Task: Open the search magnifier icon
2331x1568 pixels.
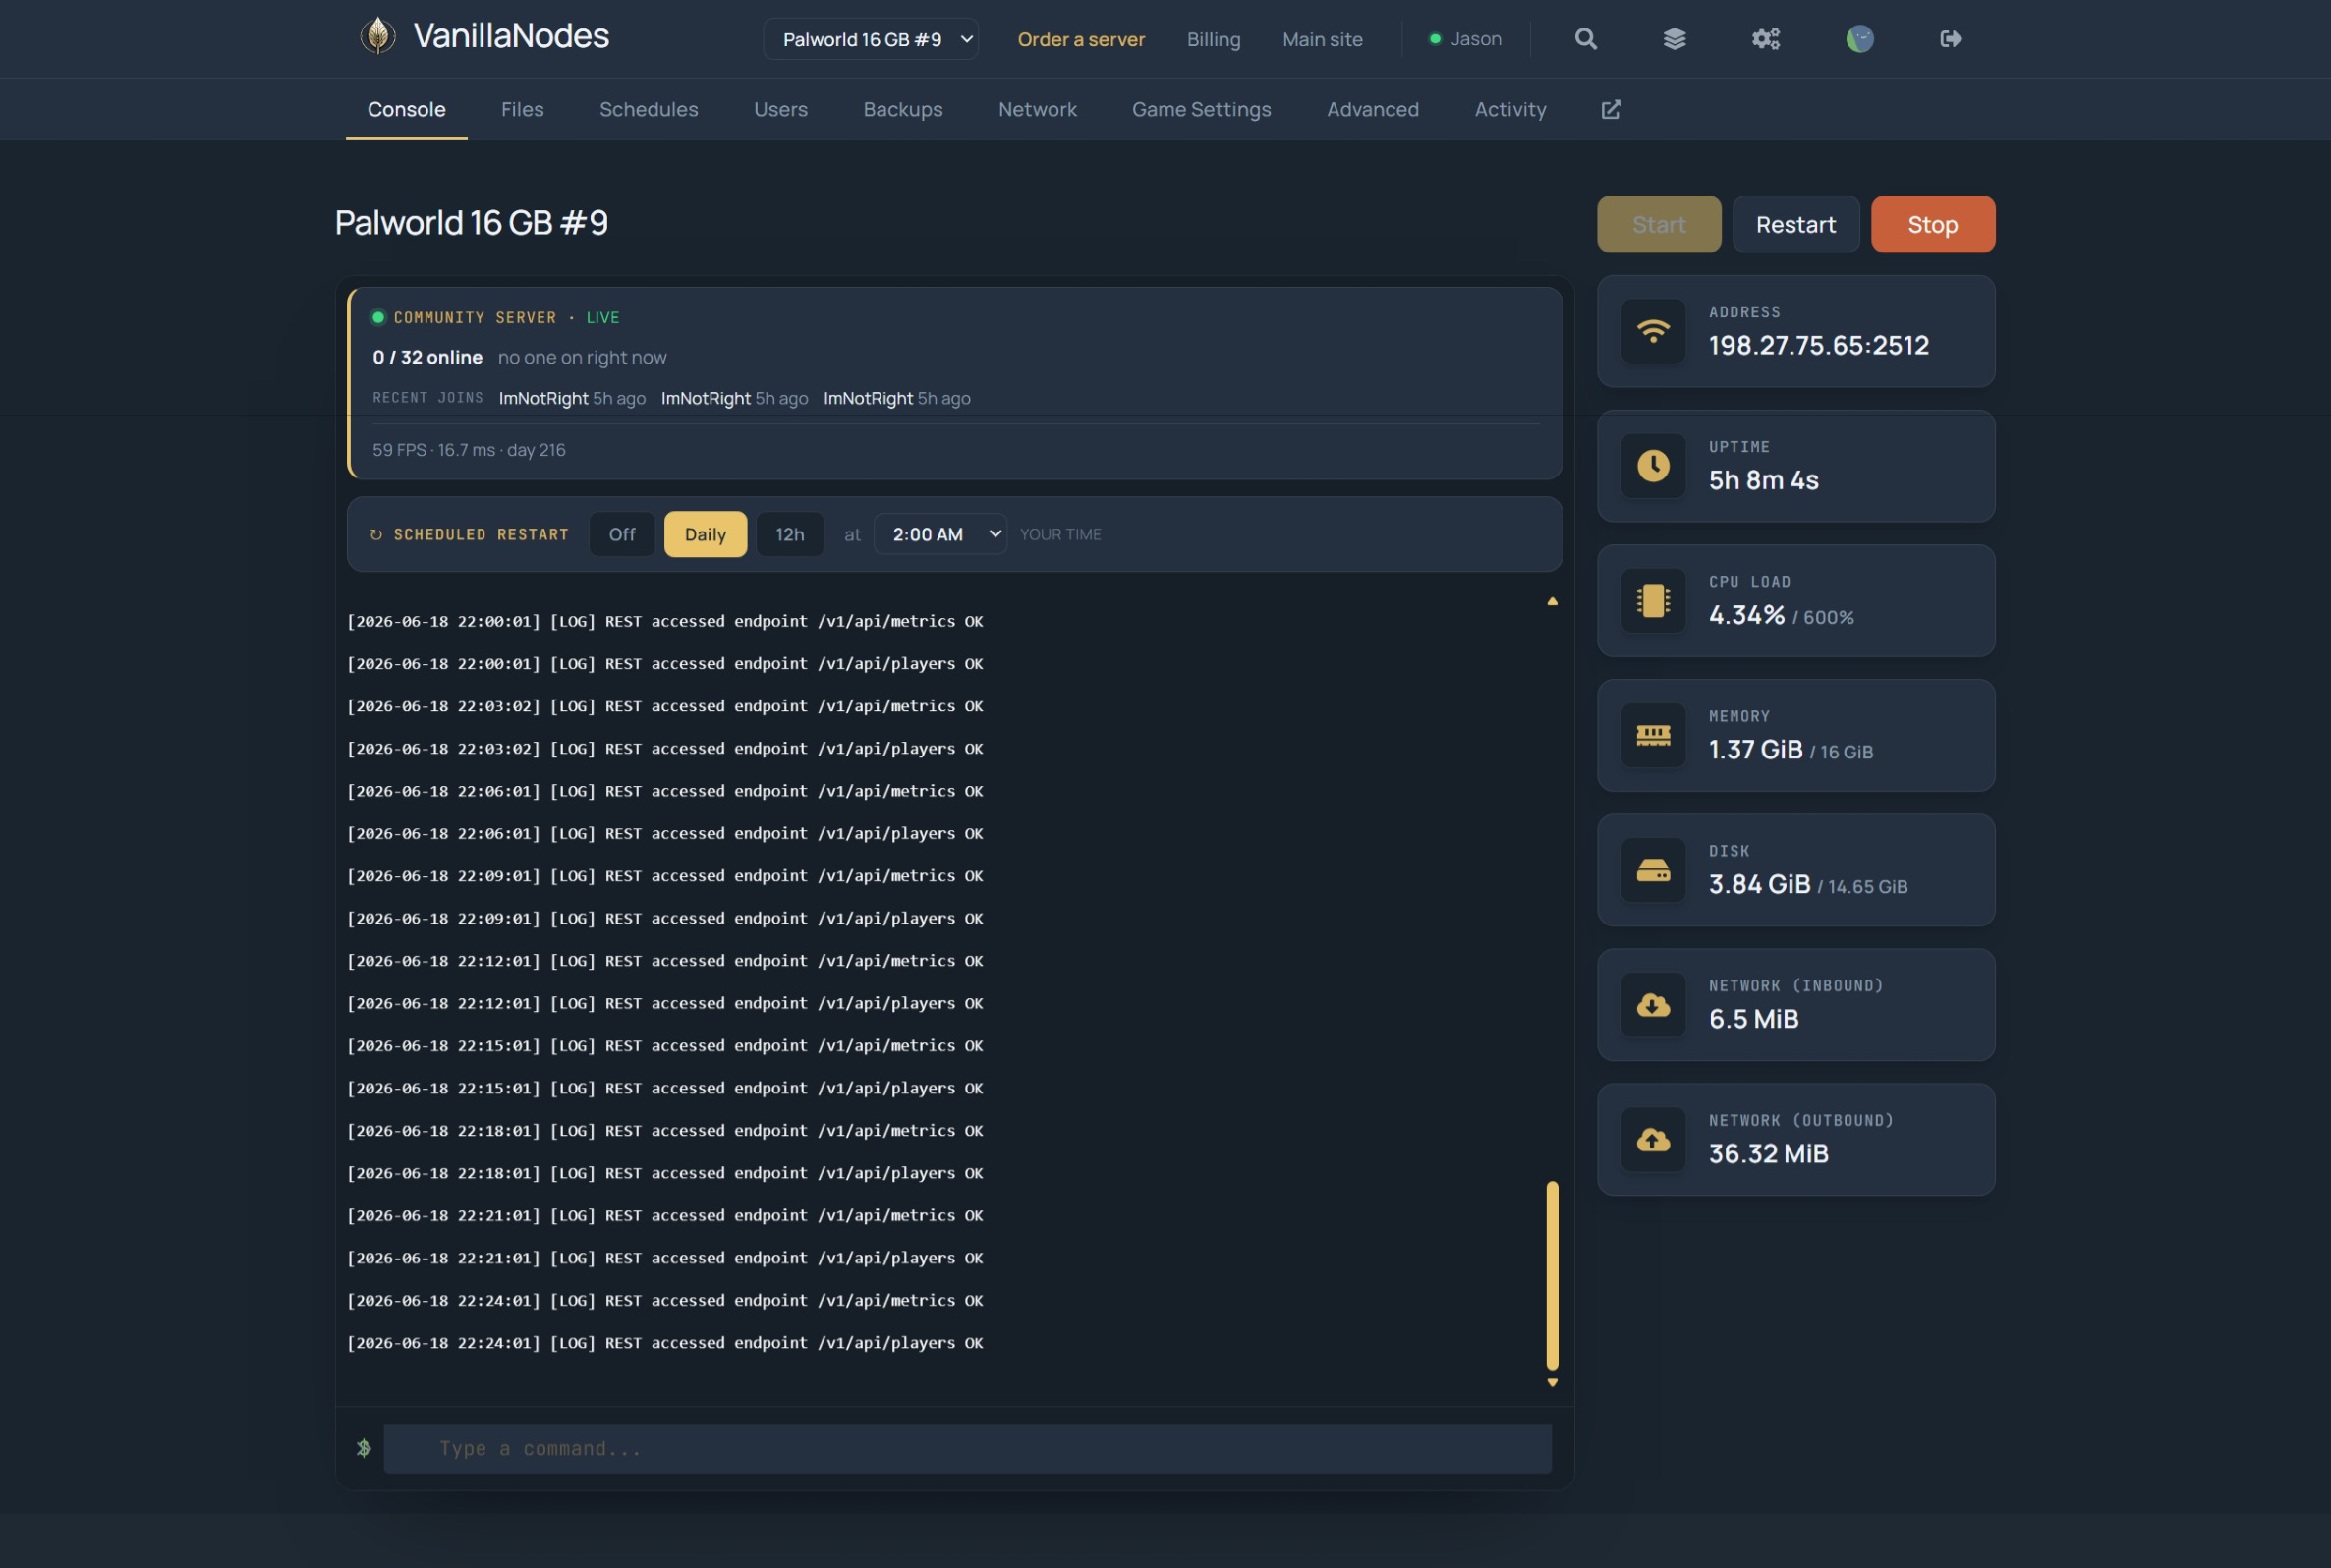Action: tap(1585, 39)
